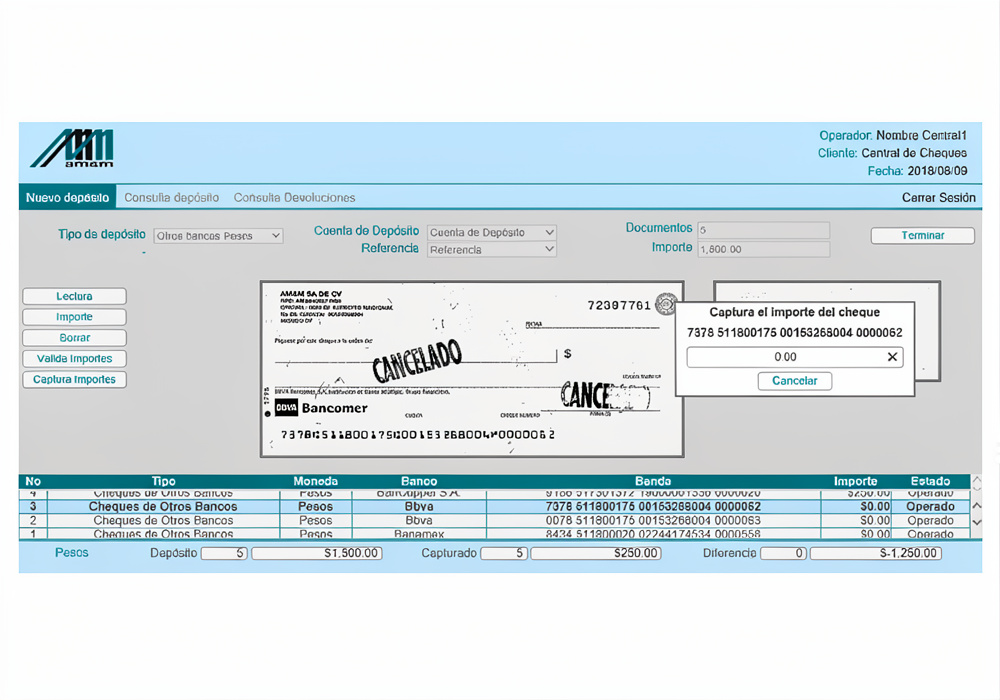Viewport: 1000px width, 700px height.
Task: Click the Terminar button
Action: [922, 235]
